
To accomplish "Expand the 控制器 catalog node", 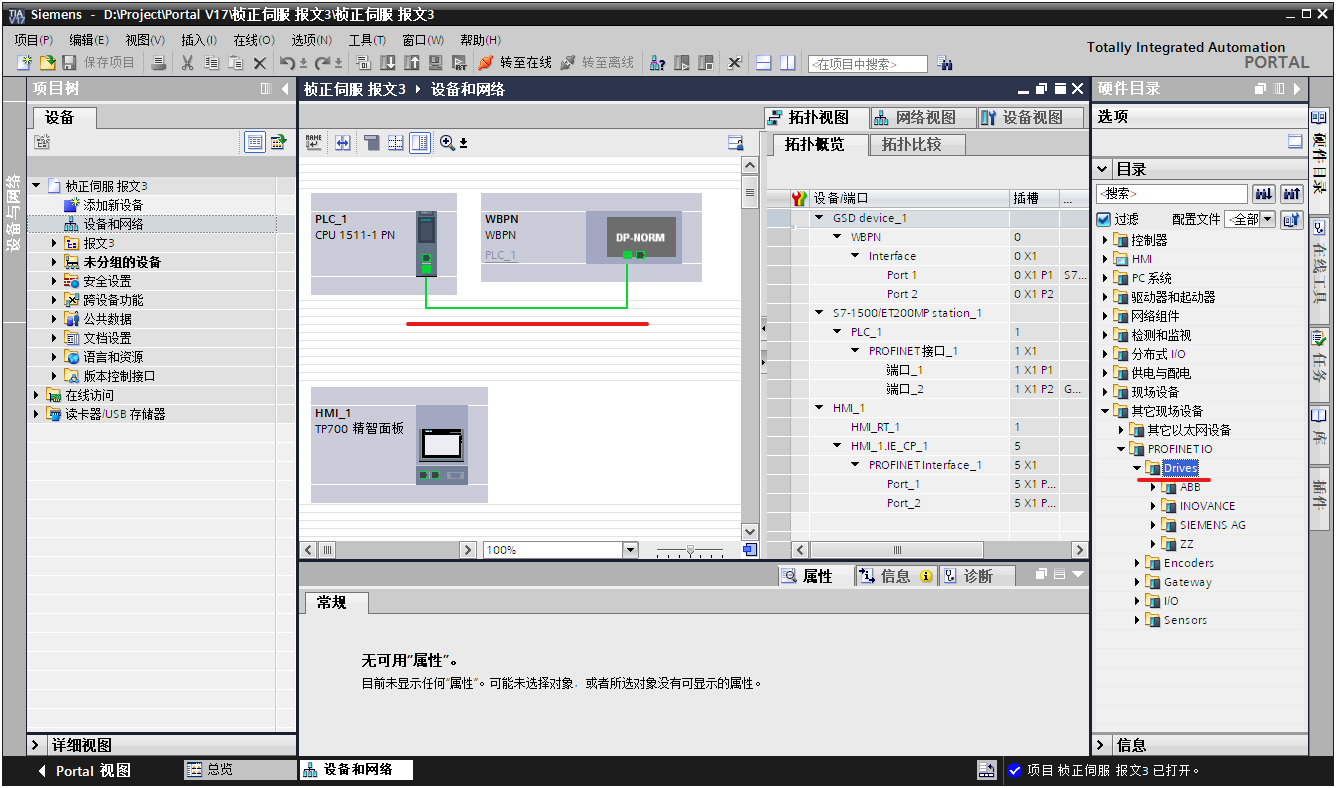I will pyautogui.click(x=1105, y=240).
